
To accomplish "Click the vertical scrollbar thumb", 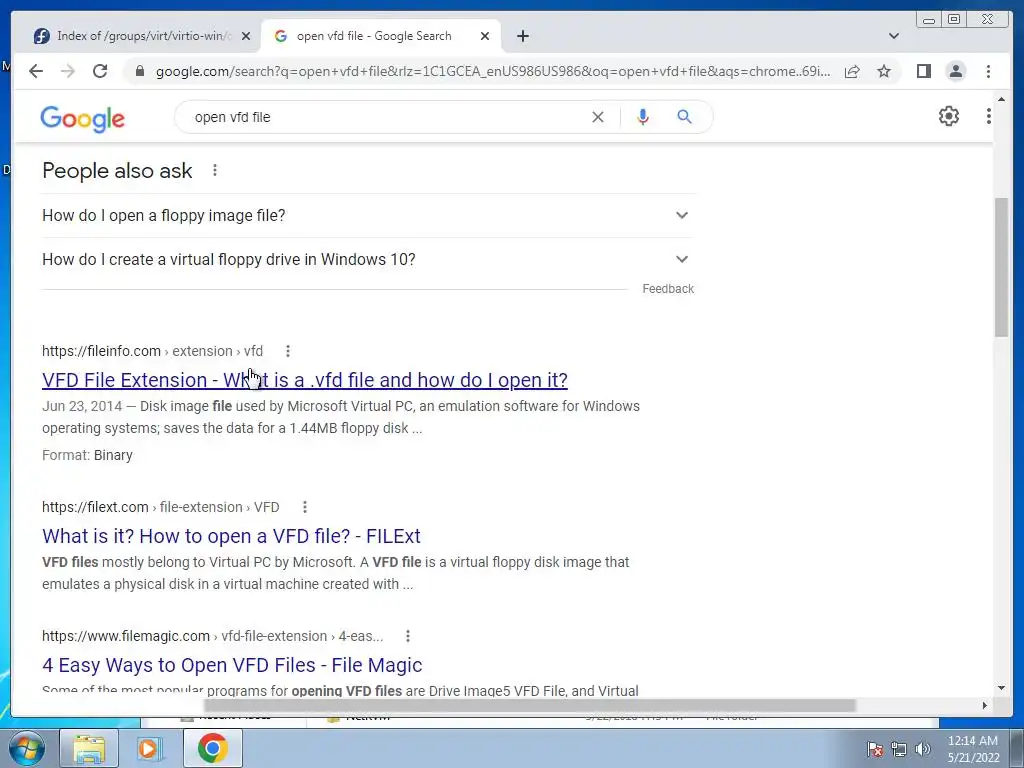I will pyautogui.click(x=1002, y=267).
